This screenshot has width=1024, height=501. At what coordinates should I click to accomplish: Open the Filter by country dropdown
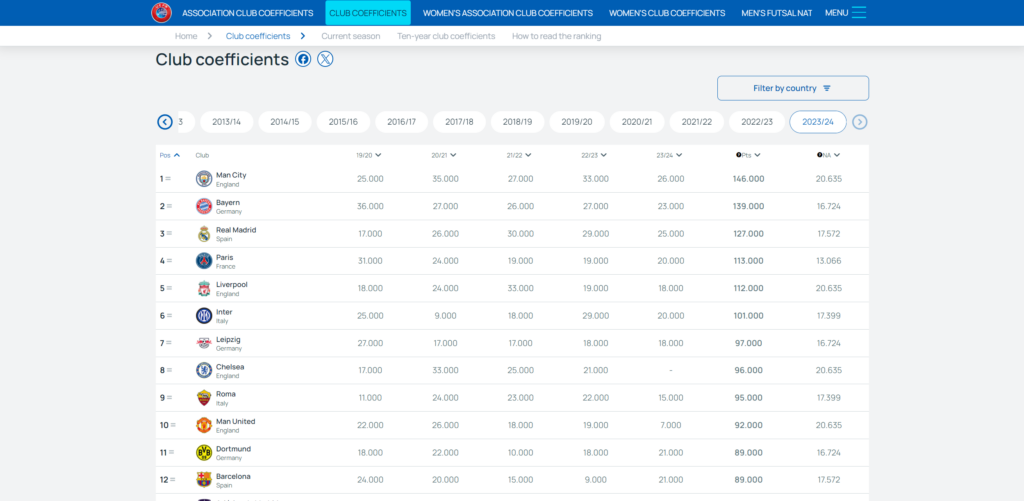pos(792,88)
